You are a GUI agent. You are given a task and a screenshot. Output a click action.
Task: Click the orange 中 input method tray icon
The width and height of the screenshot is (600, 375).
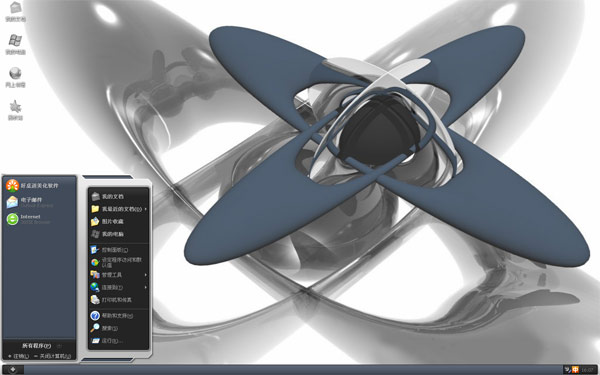[575, 370]
